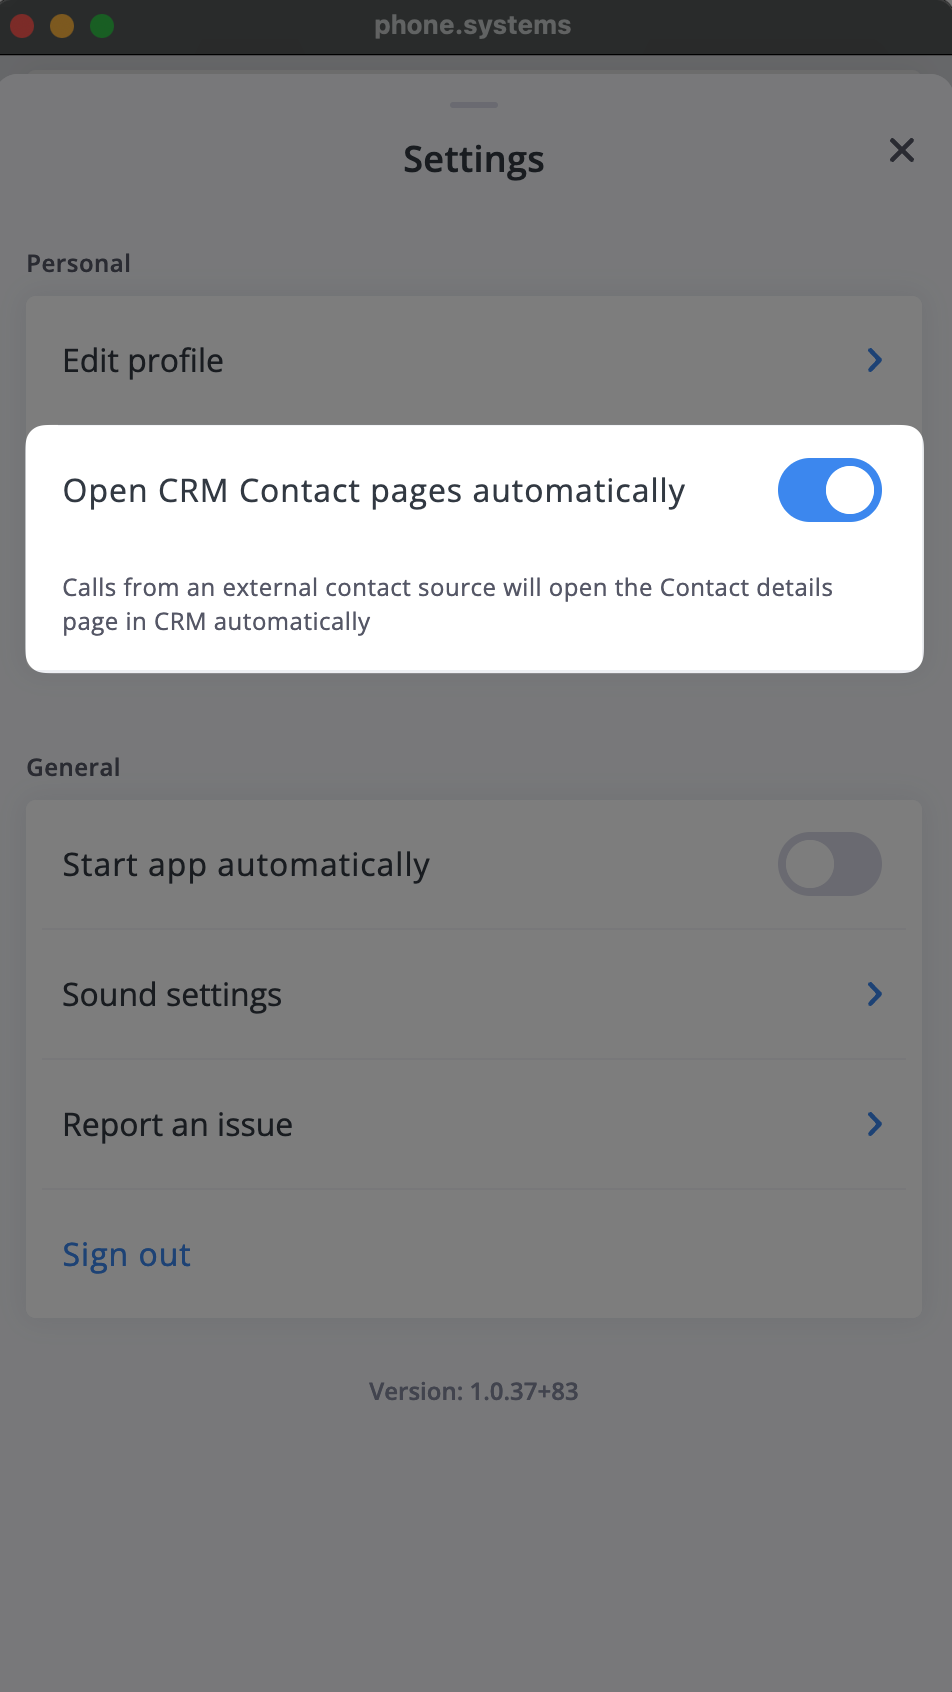Disable Open CRM Contact pages automatically switch
This screenshot has height=1692, width=952.
click(x=830, y=490)
